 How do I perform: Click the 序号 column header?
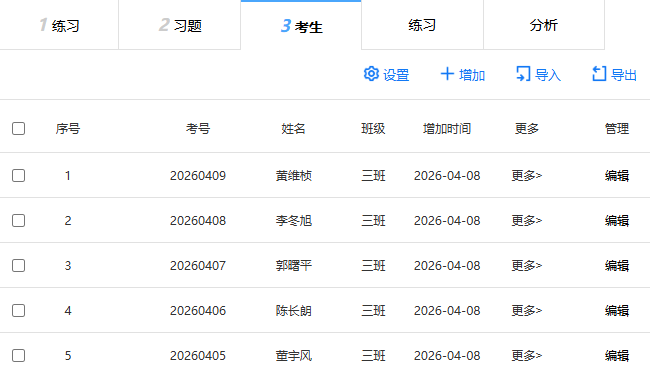pyautogui.click(x=68, y=129)
